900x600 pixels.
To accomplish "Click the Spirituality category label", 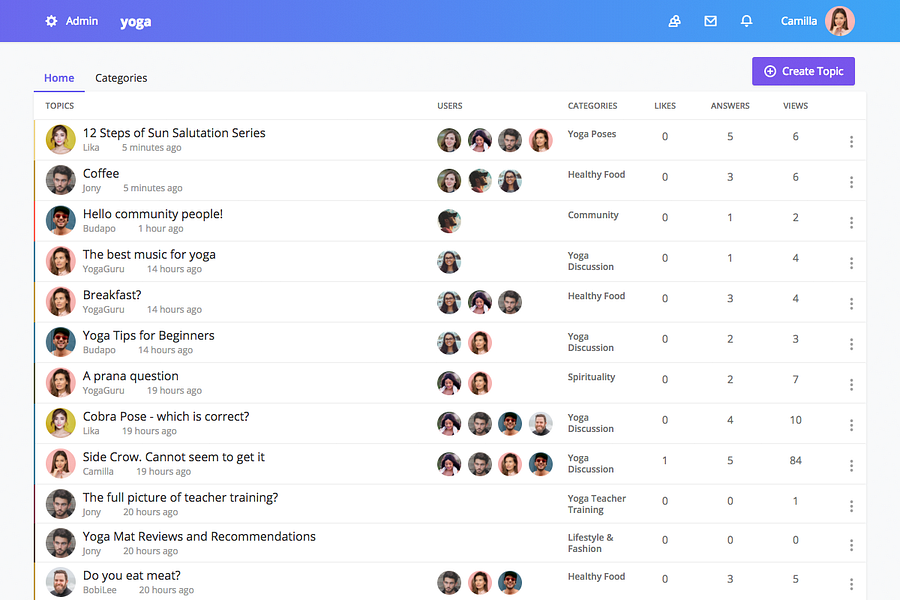I will click(x=591, y=377).
